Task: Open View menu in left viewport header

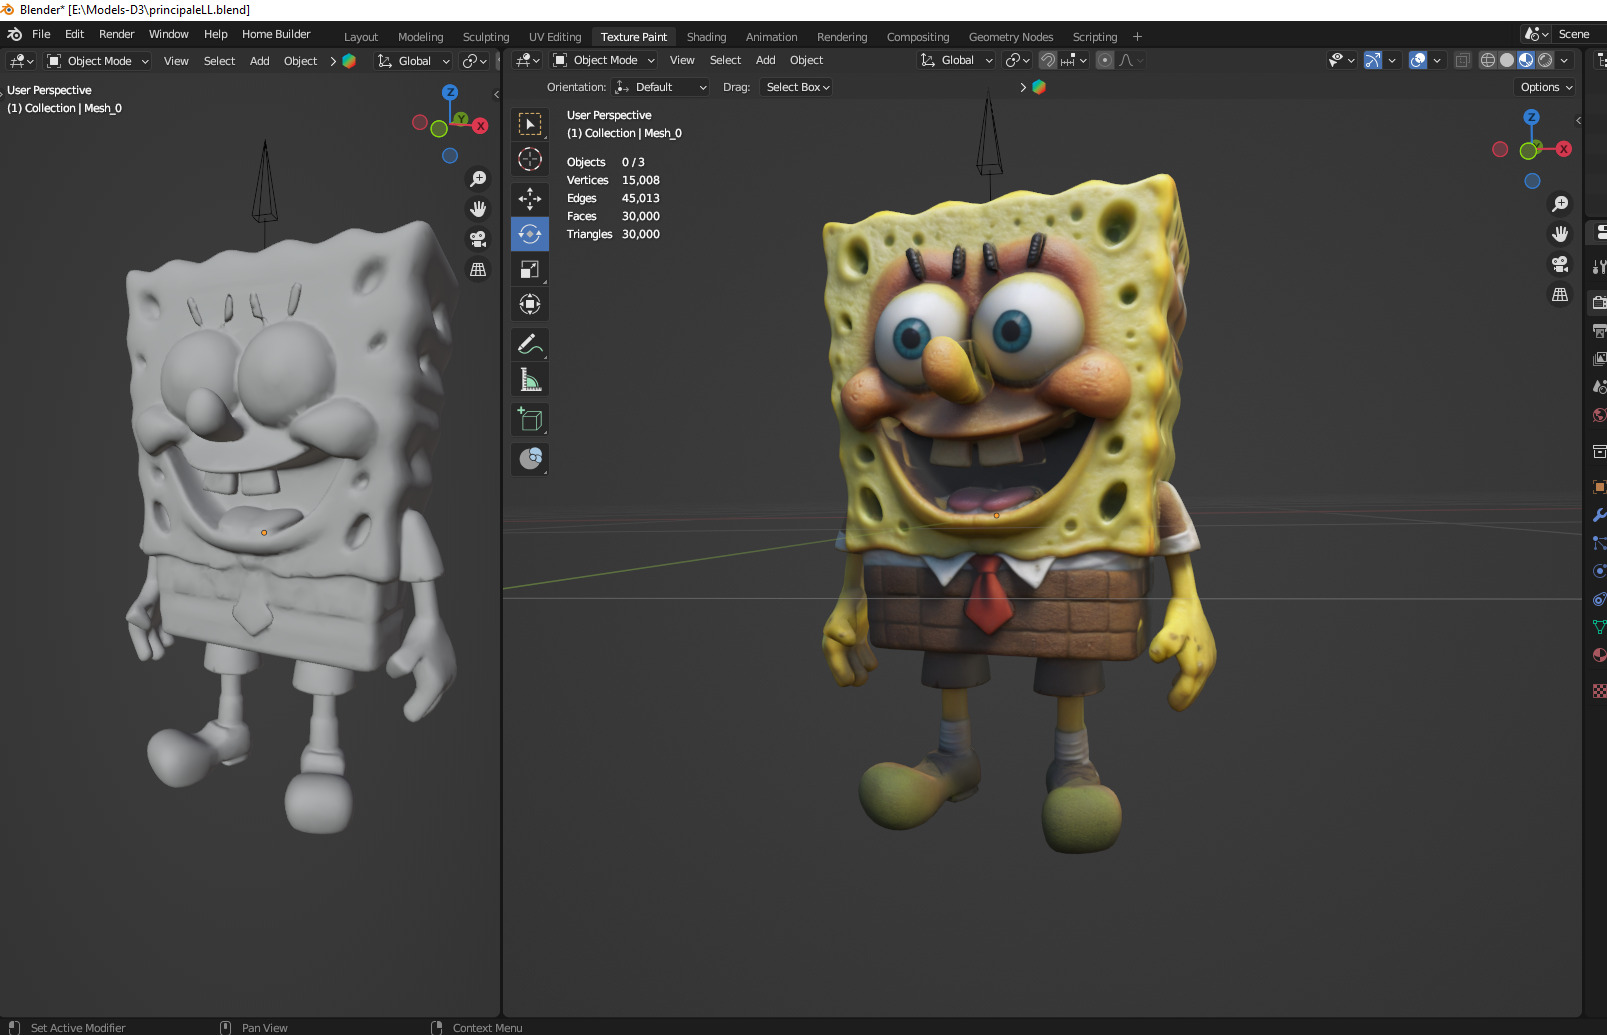Action: coord(176,61)
